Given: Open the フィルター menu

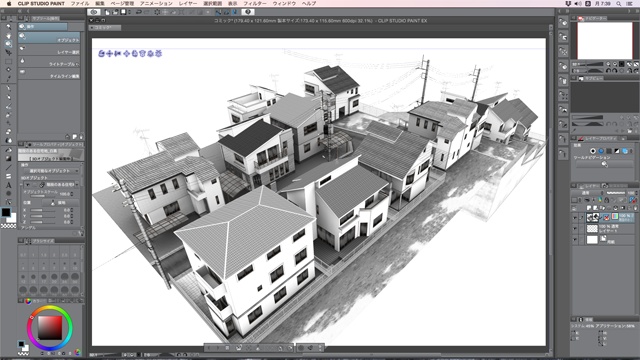Looking at the screenshot, I should click(255, 3).
